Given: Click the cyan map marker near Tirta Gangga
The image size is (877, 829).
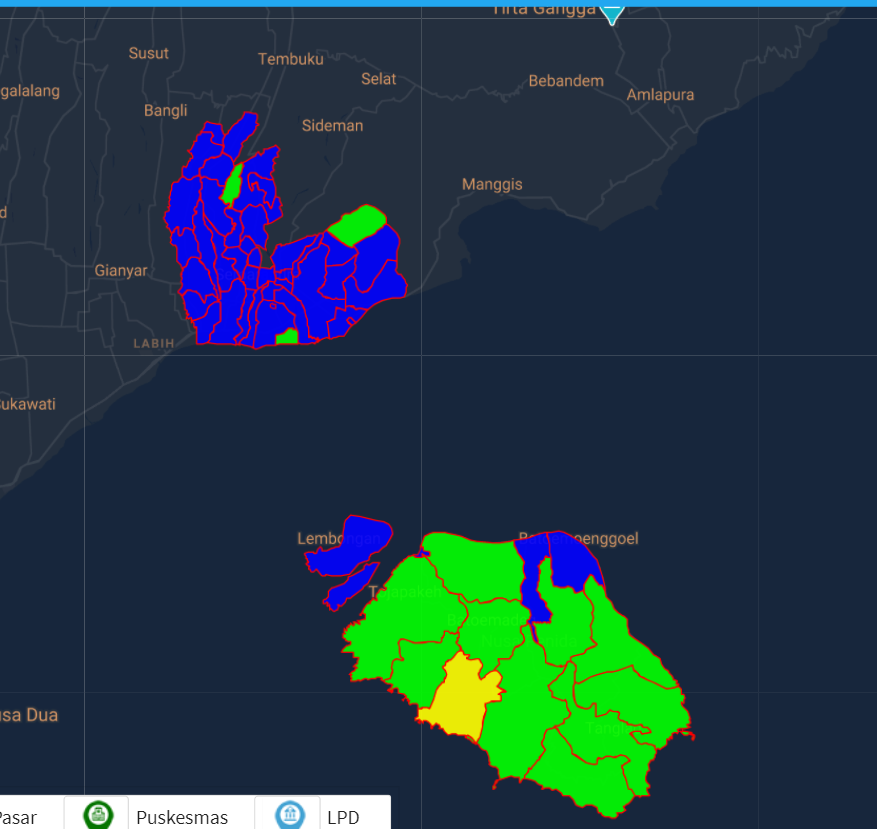Looking at the screenshot, I should tap(612, 13).
